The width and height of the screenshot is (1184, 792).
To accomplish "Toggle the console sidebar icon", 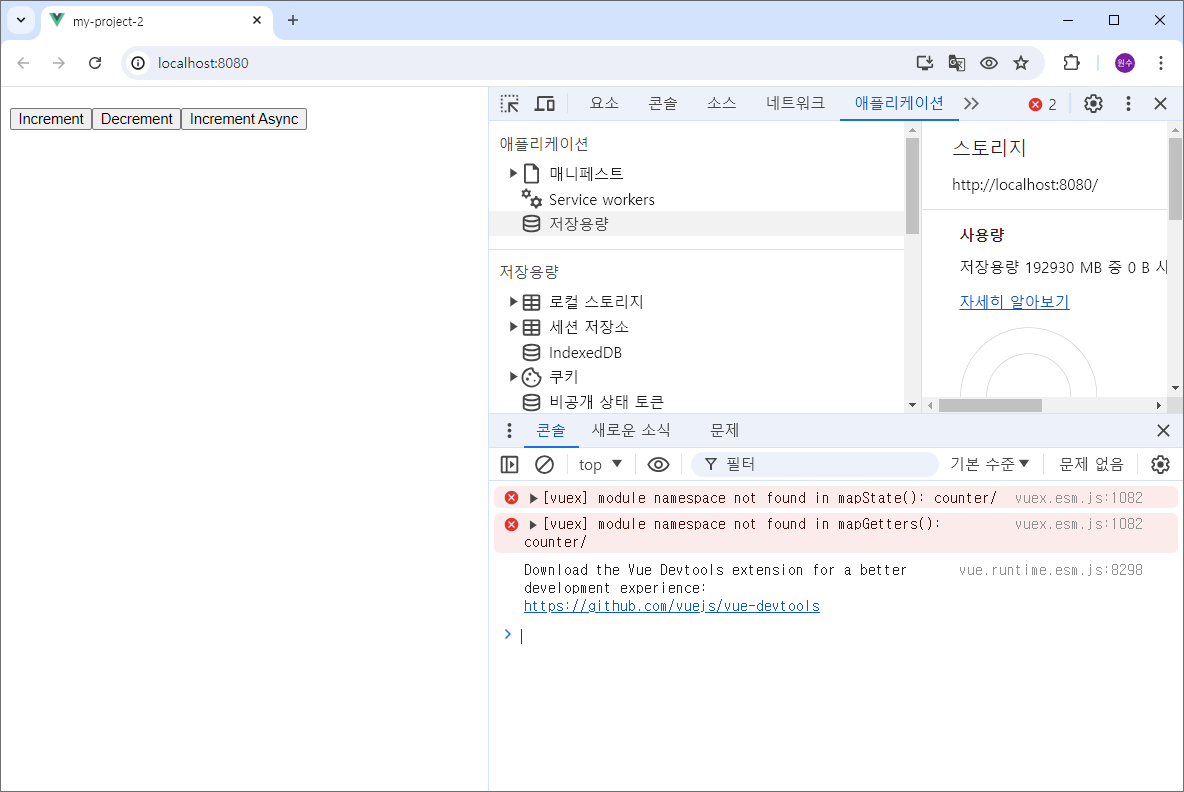I will point(510,464).
